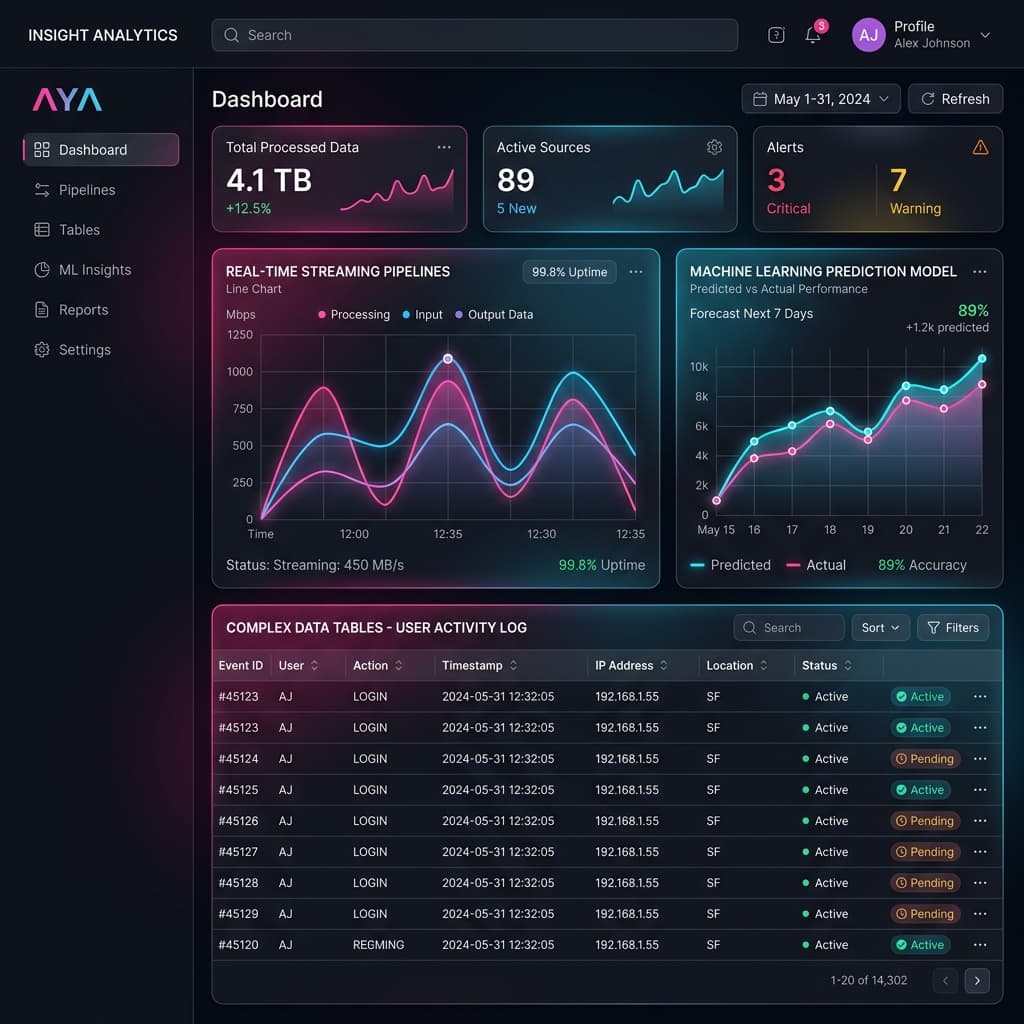Click Actual data point at May 15
Screen dimensions: 1024x1024
point(716,500)
